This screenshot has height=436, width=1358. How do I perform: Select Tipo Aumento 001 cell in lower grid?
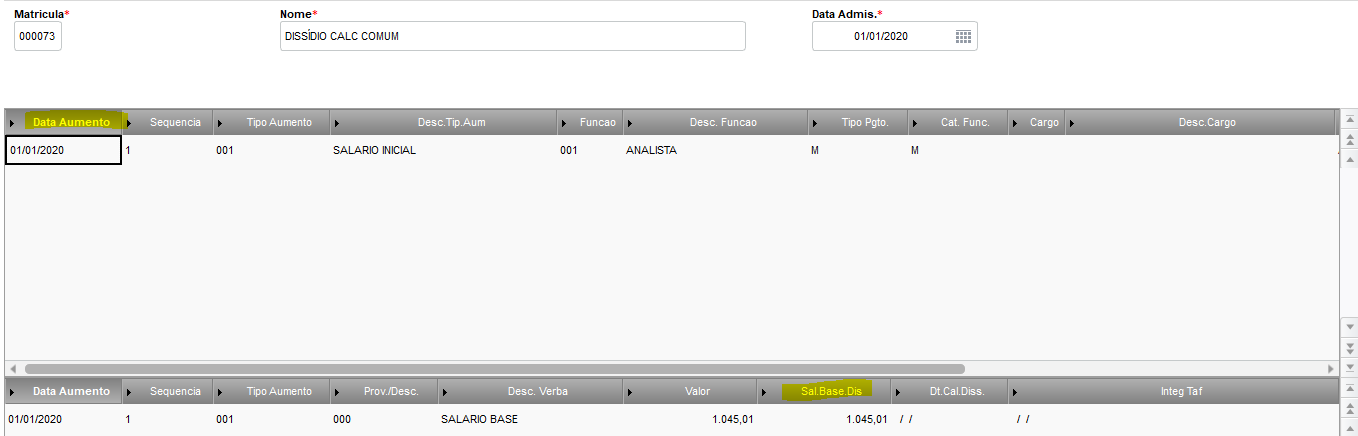click(x=270, y=419)
